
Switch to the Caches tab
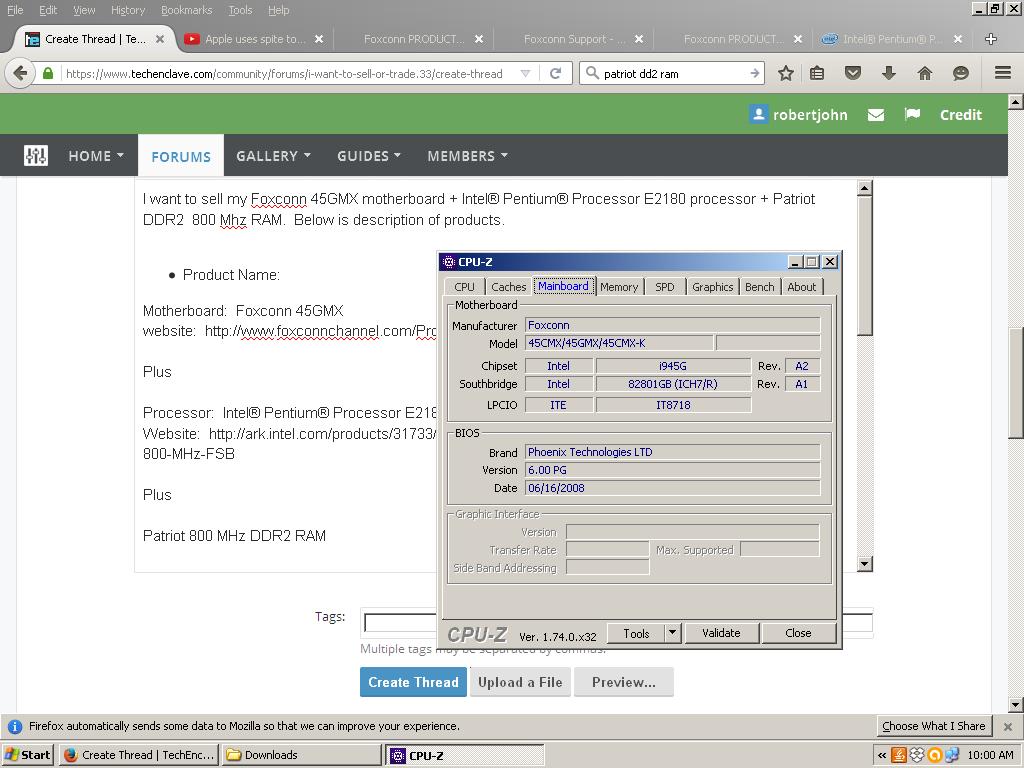pos(509,287)
